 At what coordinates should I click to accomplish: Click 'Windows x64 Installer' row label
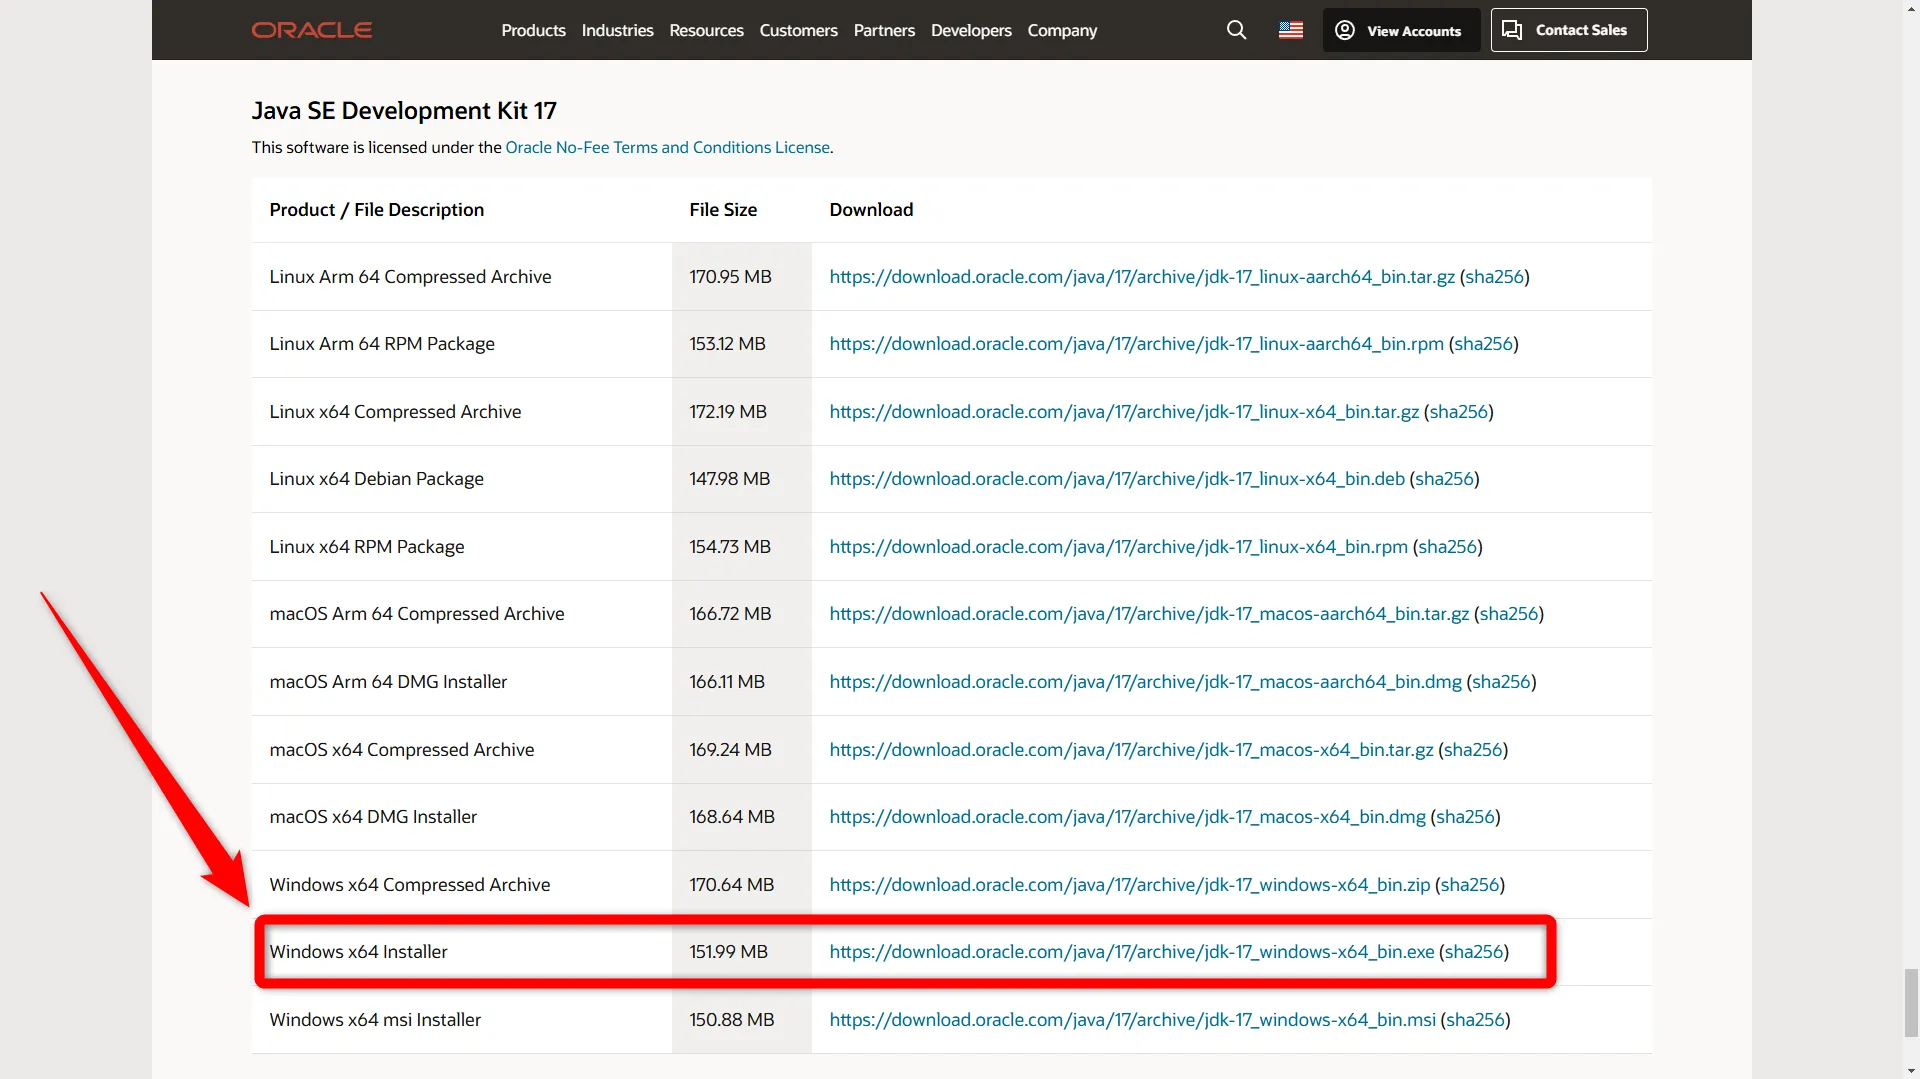(358, 952)
